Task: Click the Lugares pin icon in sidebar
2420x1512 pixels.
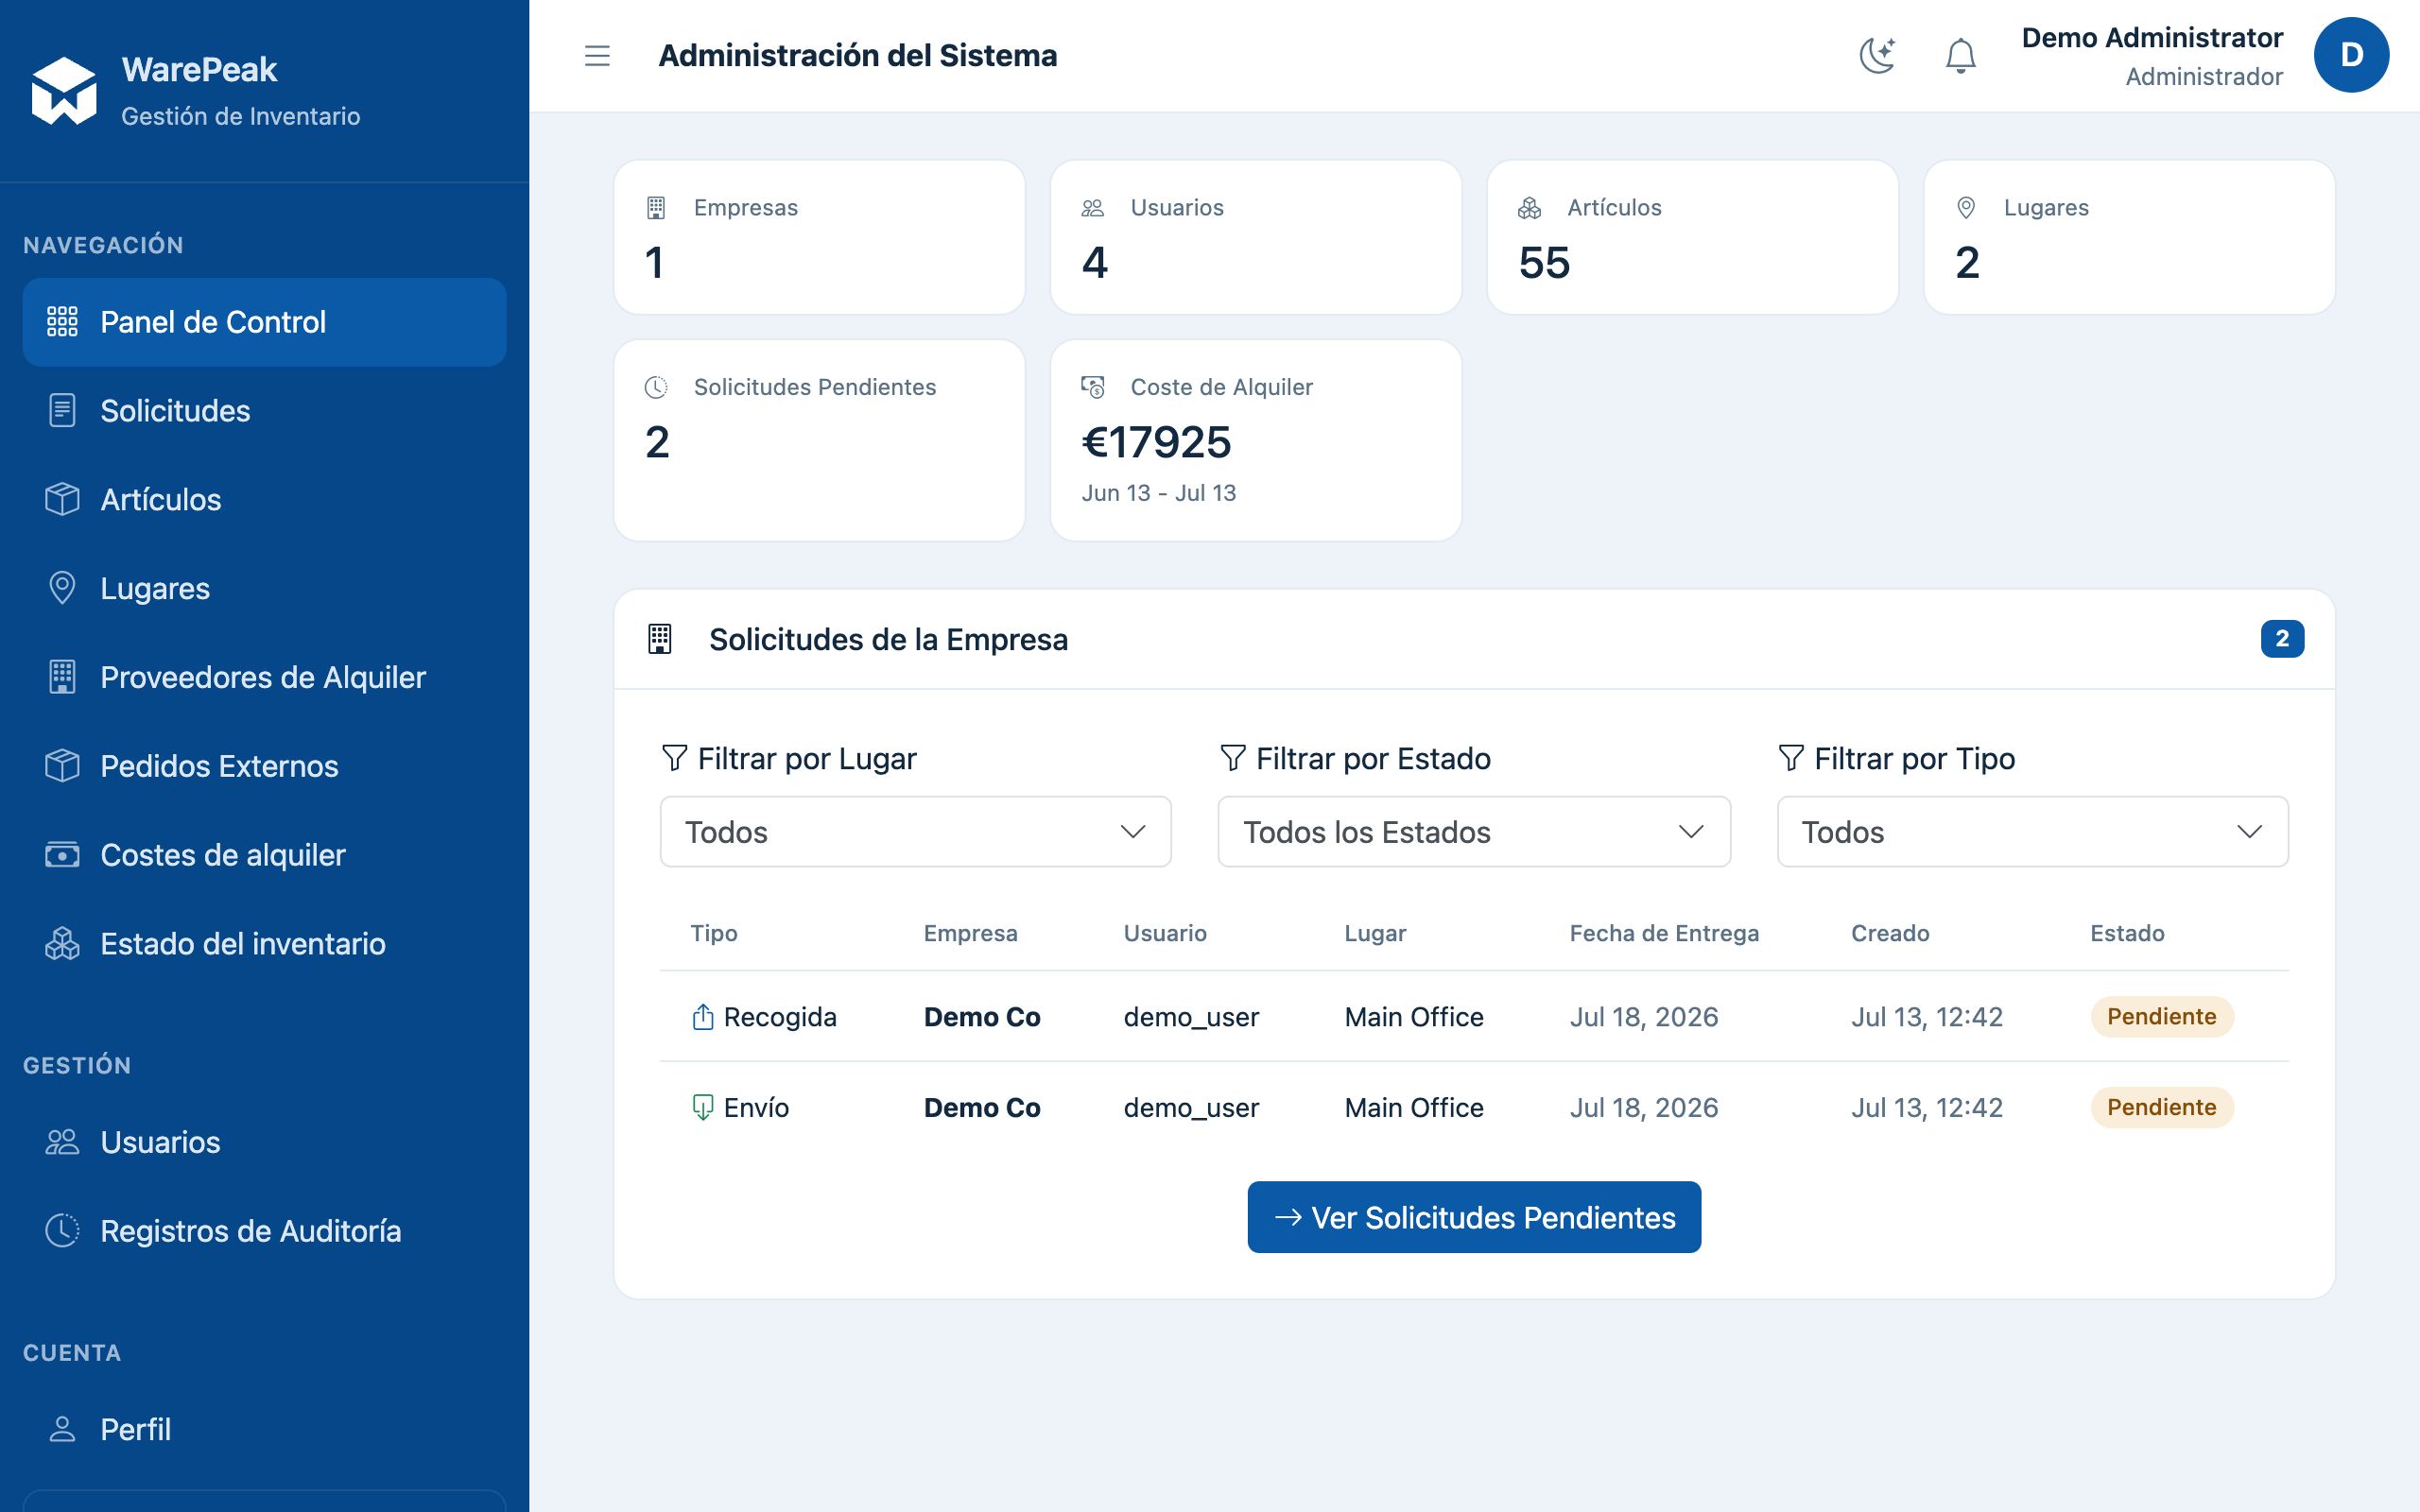Action: [62, 588]
